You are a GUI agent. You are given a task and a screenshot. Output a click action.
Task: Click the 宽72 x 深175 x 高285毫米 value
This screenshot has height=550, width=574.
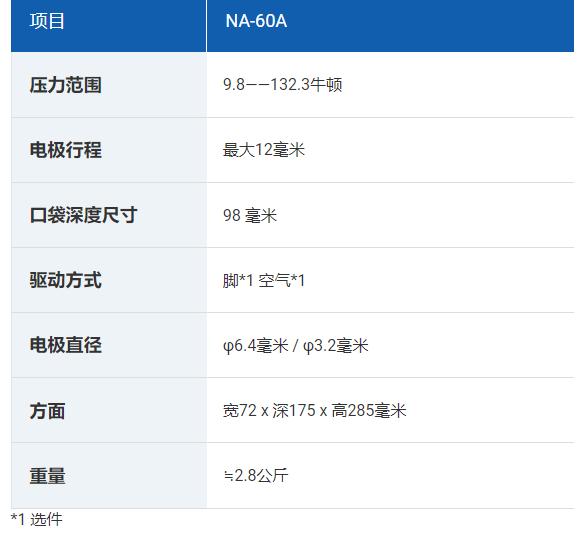click(x=314, y=410)
